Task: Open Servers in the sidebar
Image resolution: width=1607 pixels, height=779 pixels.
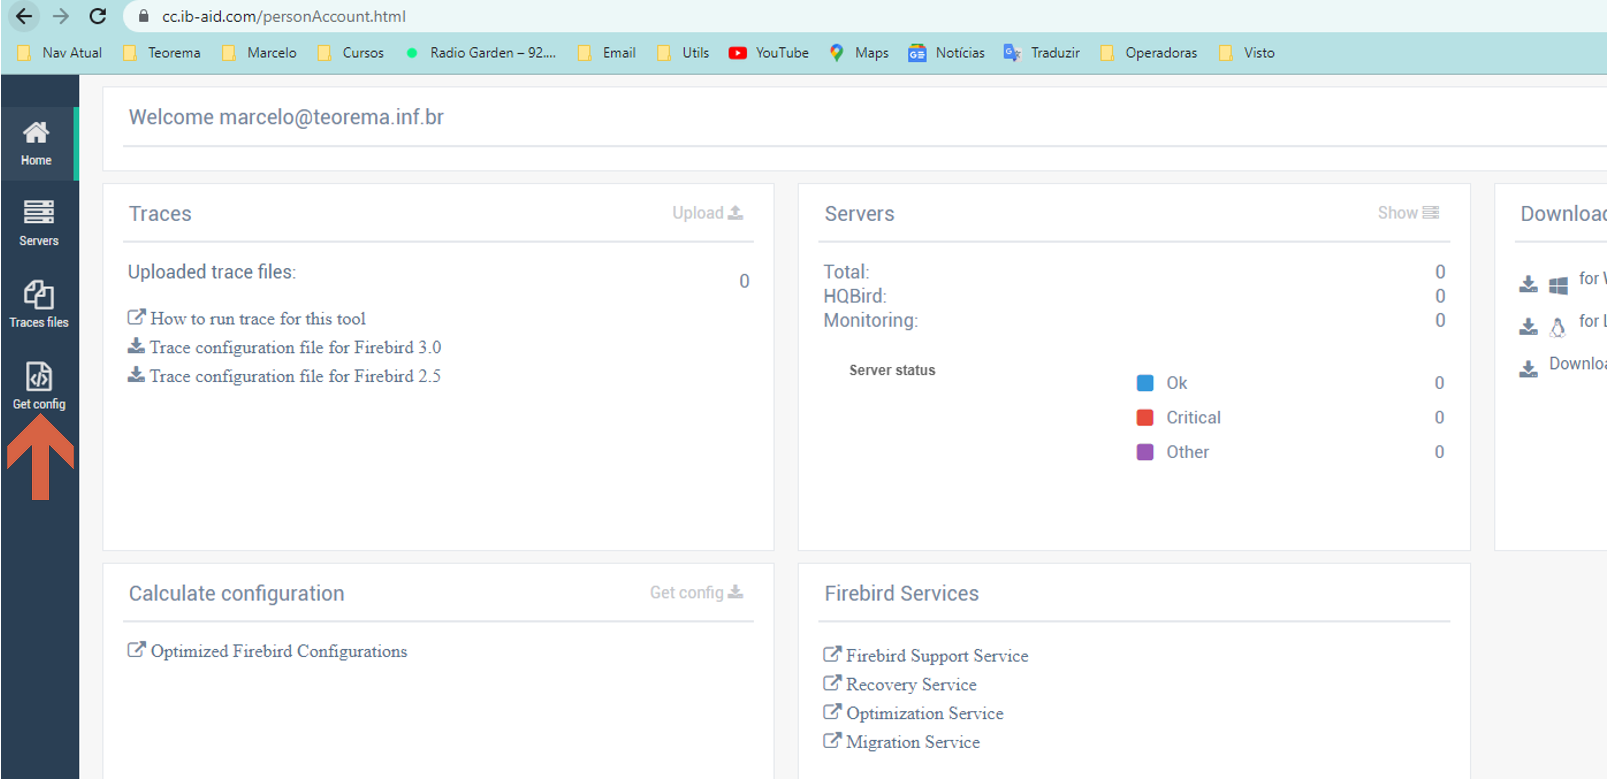Action: point(39,223)
